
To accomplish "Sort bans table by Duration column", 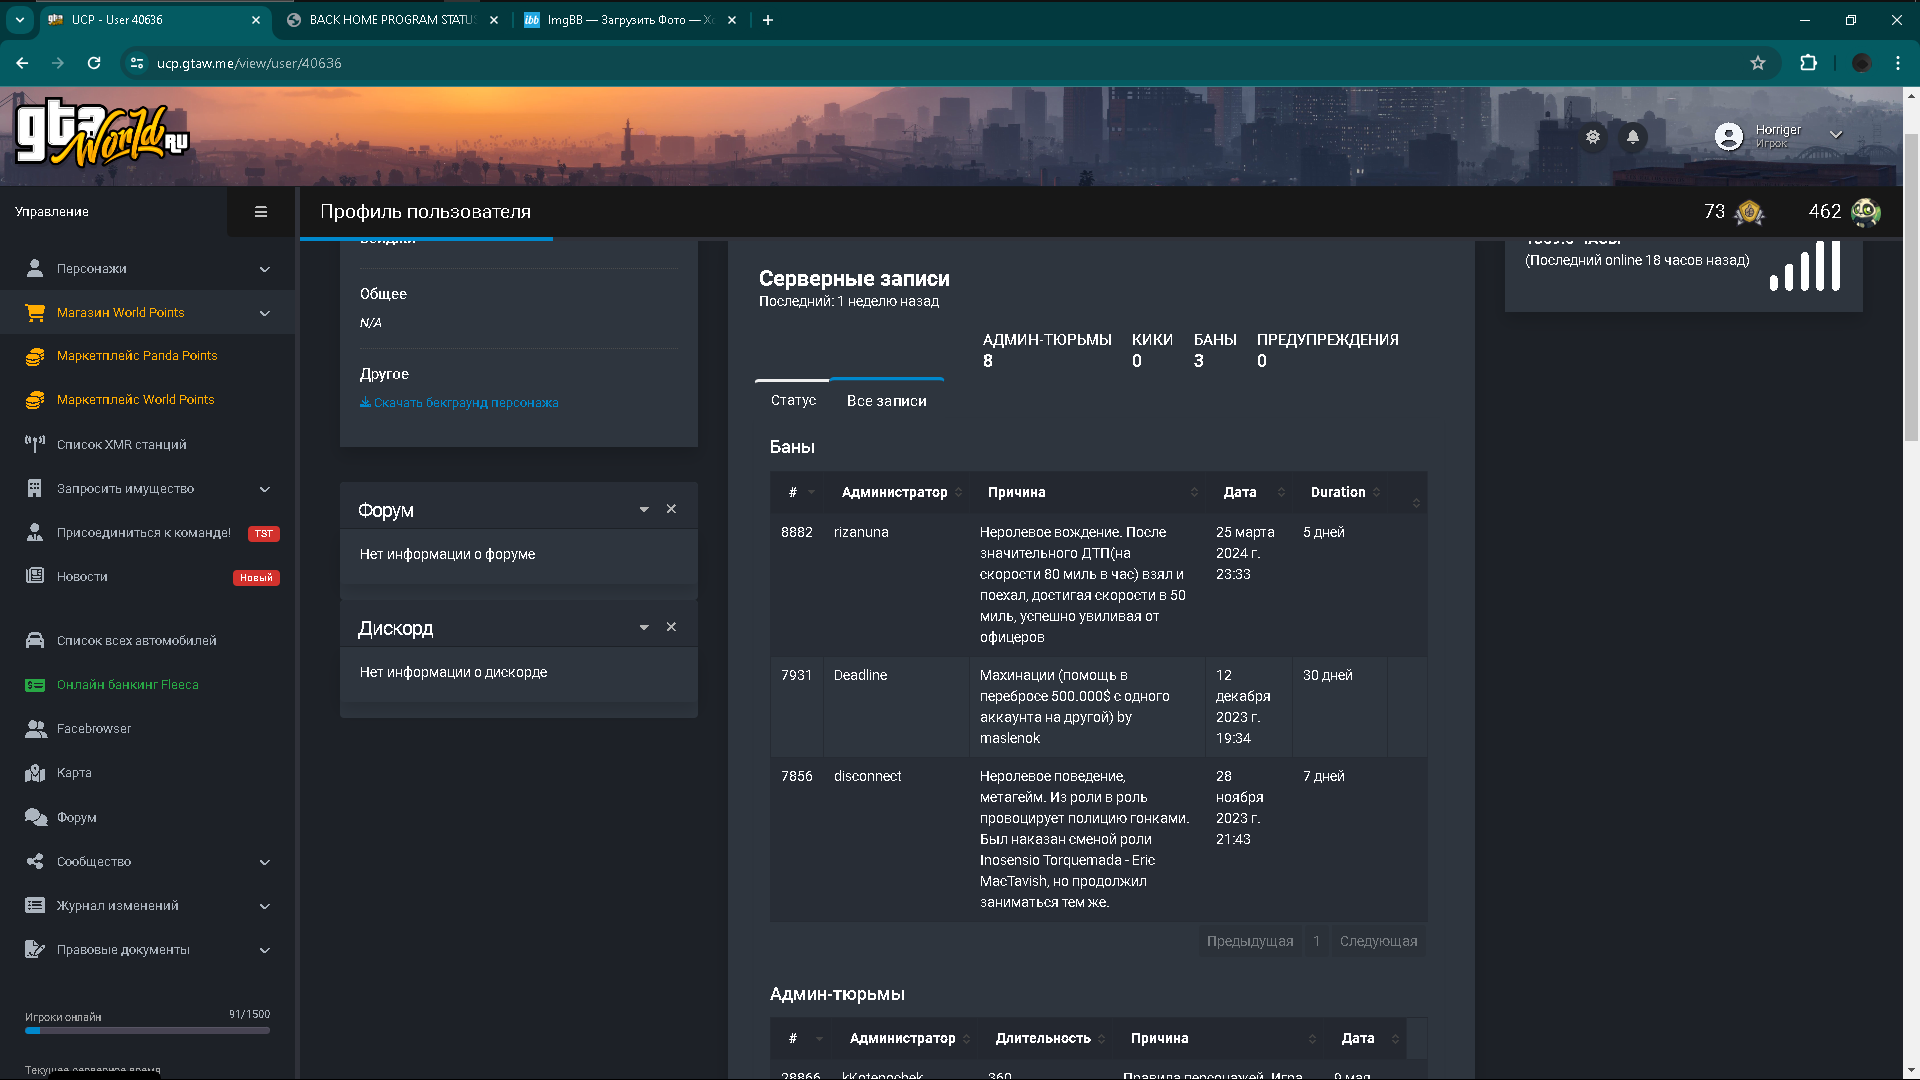I will (1339, 492).
